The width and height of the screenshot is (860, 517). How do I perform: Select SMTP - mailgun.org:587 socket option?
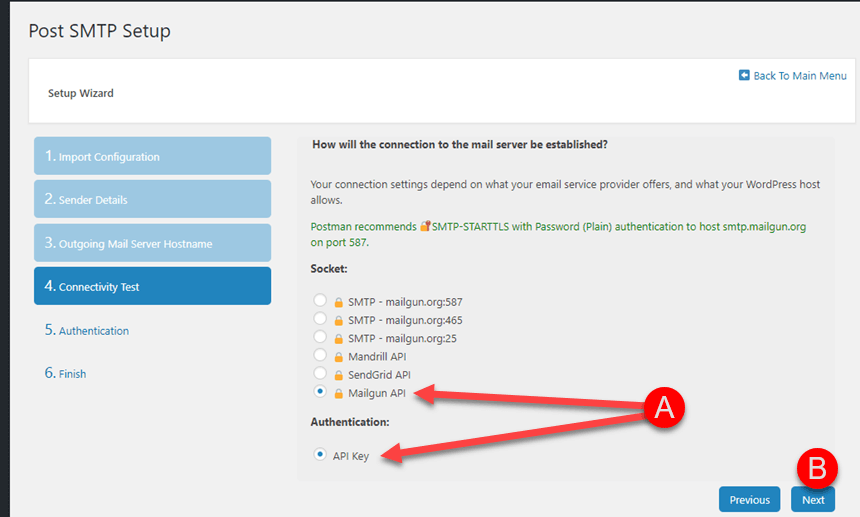point(320,300)
